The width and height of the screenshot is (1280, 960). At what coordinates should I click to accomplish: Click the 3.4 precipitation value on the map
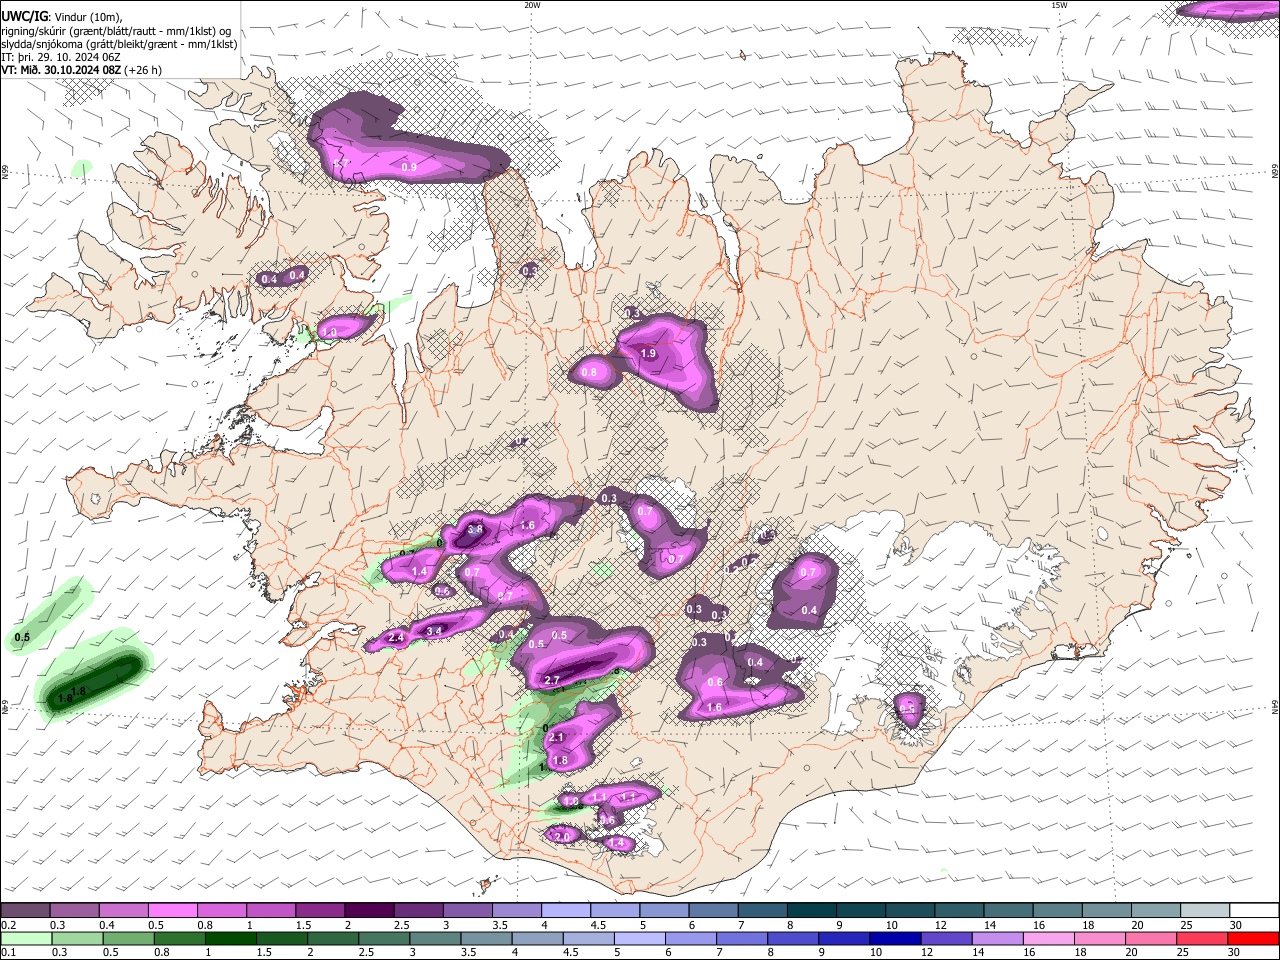click(x=434, y=631)
